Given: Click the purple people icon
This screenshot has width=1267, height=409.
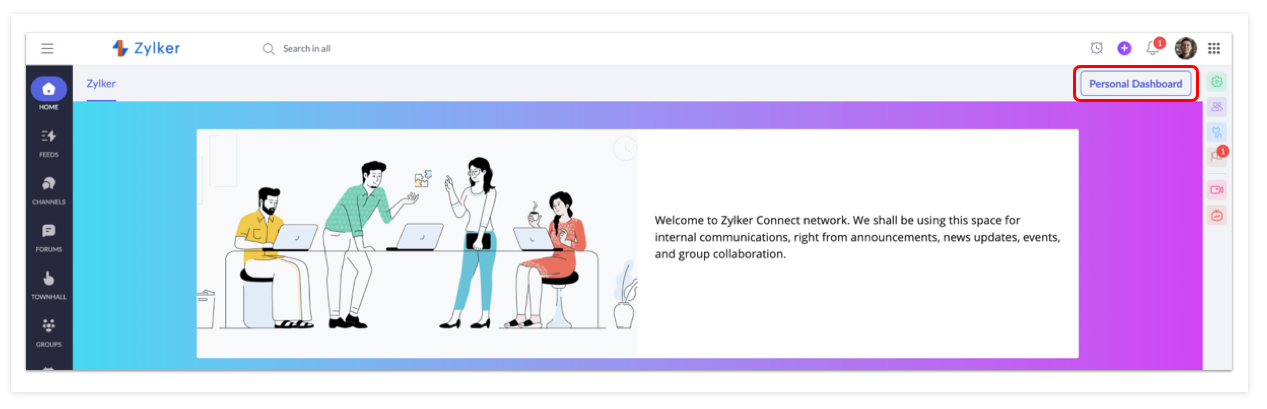Looking at the screenshot, I should [1217, 107].
